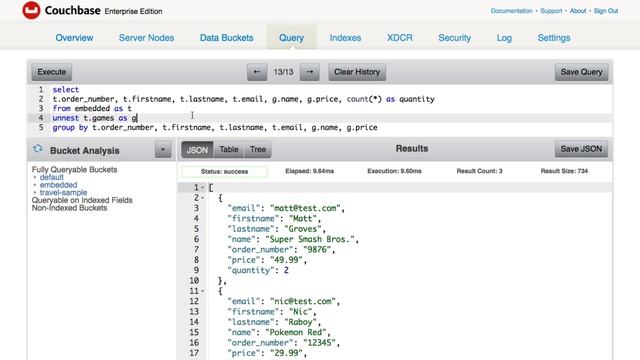Click the Save Query button
This screenshot has width=640, height=360.
tap(581, 72)
